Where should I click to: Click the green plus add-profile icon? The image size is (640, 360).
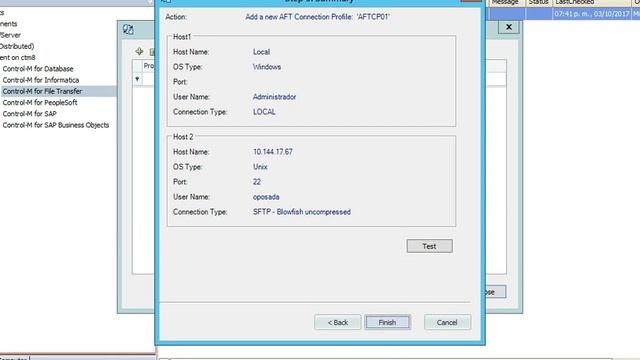(x=139, y=51)
